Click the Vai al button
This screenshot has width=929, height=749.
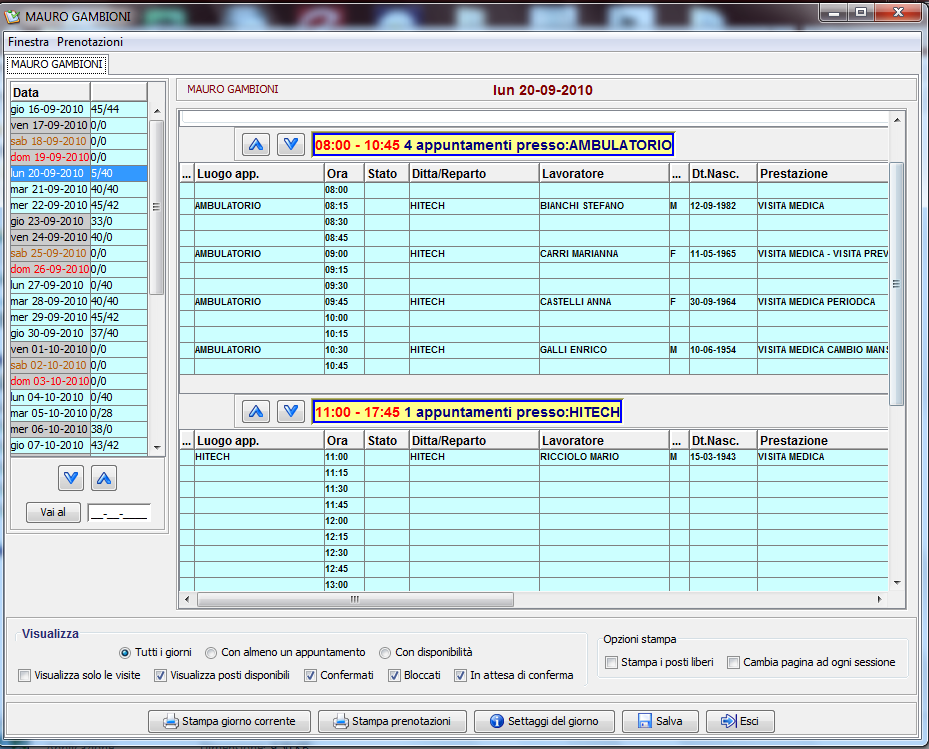53,512
